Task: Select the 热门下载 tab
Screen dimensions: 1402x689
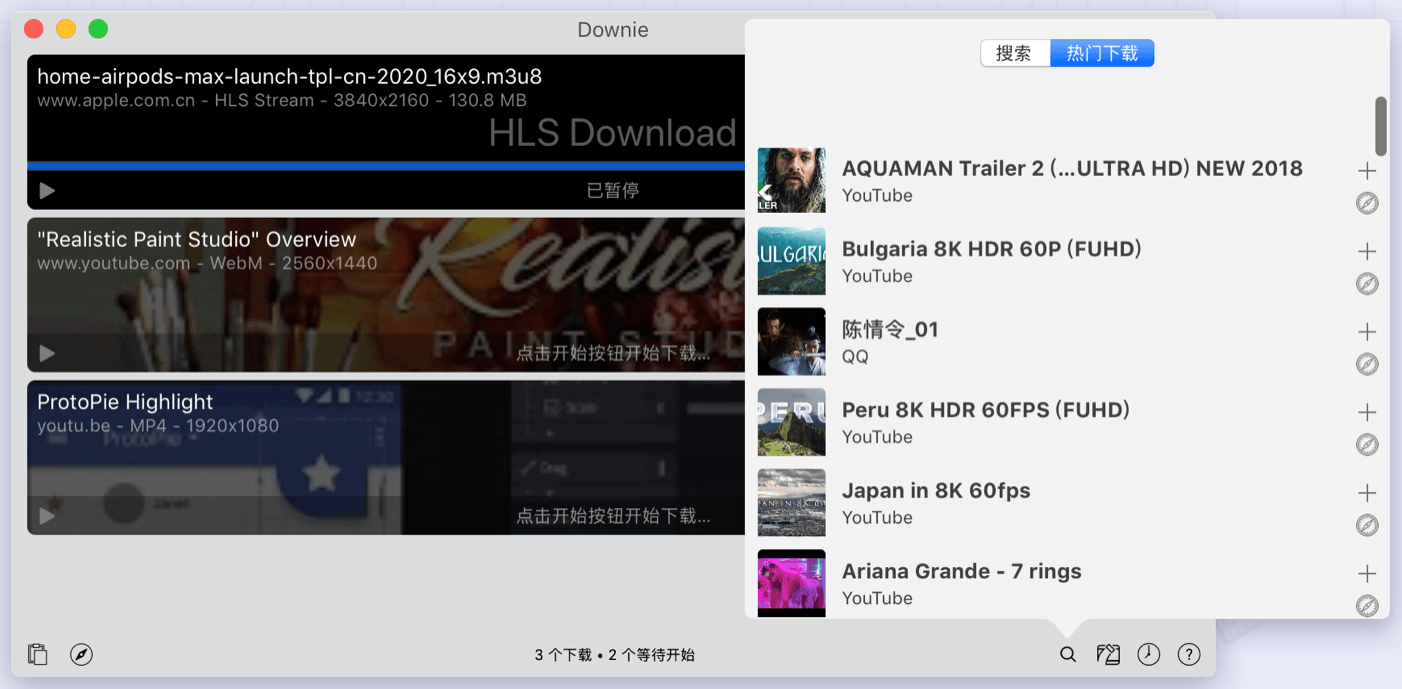Action: tap(1102, 53)
